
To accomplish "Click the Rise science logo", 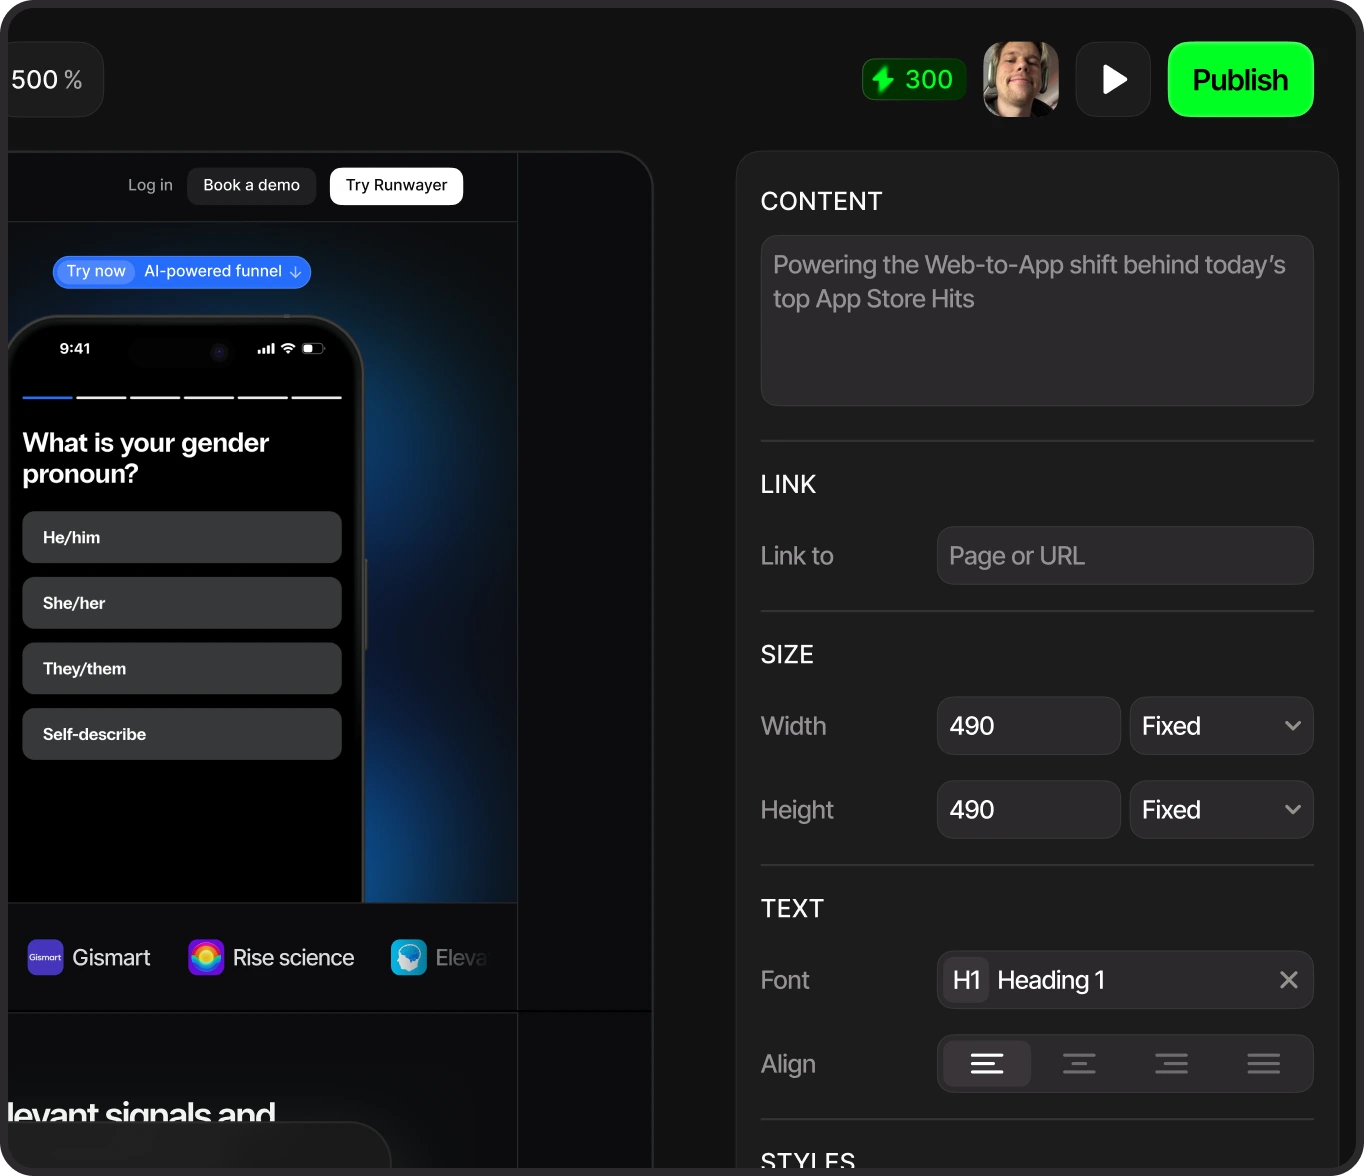I will click(x=205, y=957).
